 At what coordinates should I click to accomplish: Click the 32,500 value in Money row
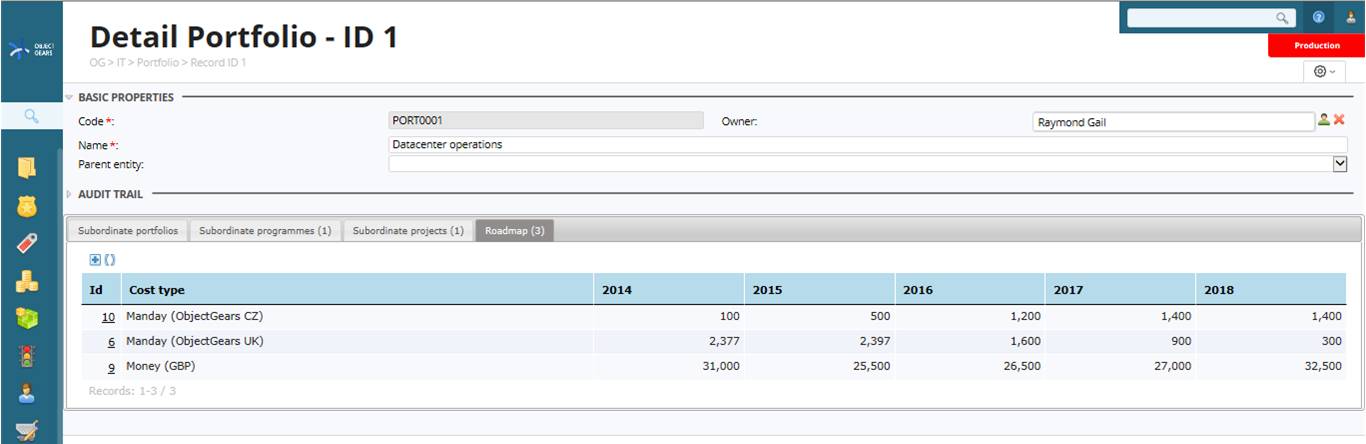click(1322, 367)
